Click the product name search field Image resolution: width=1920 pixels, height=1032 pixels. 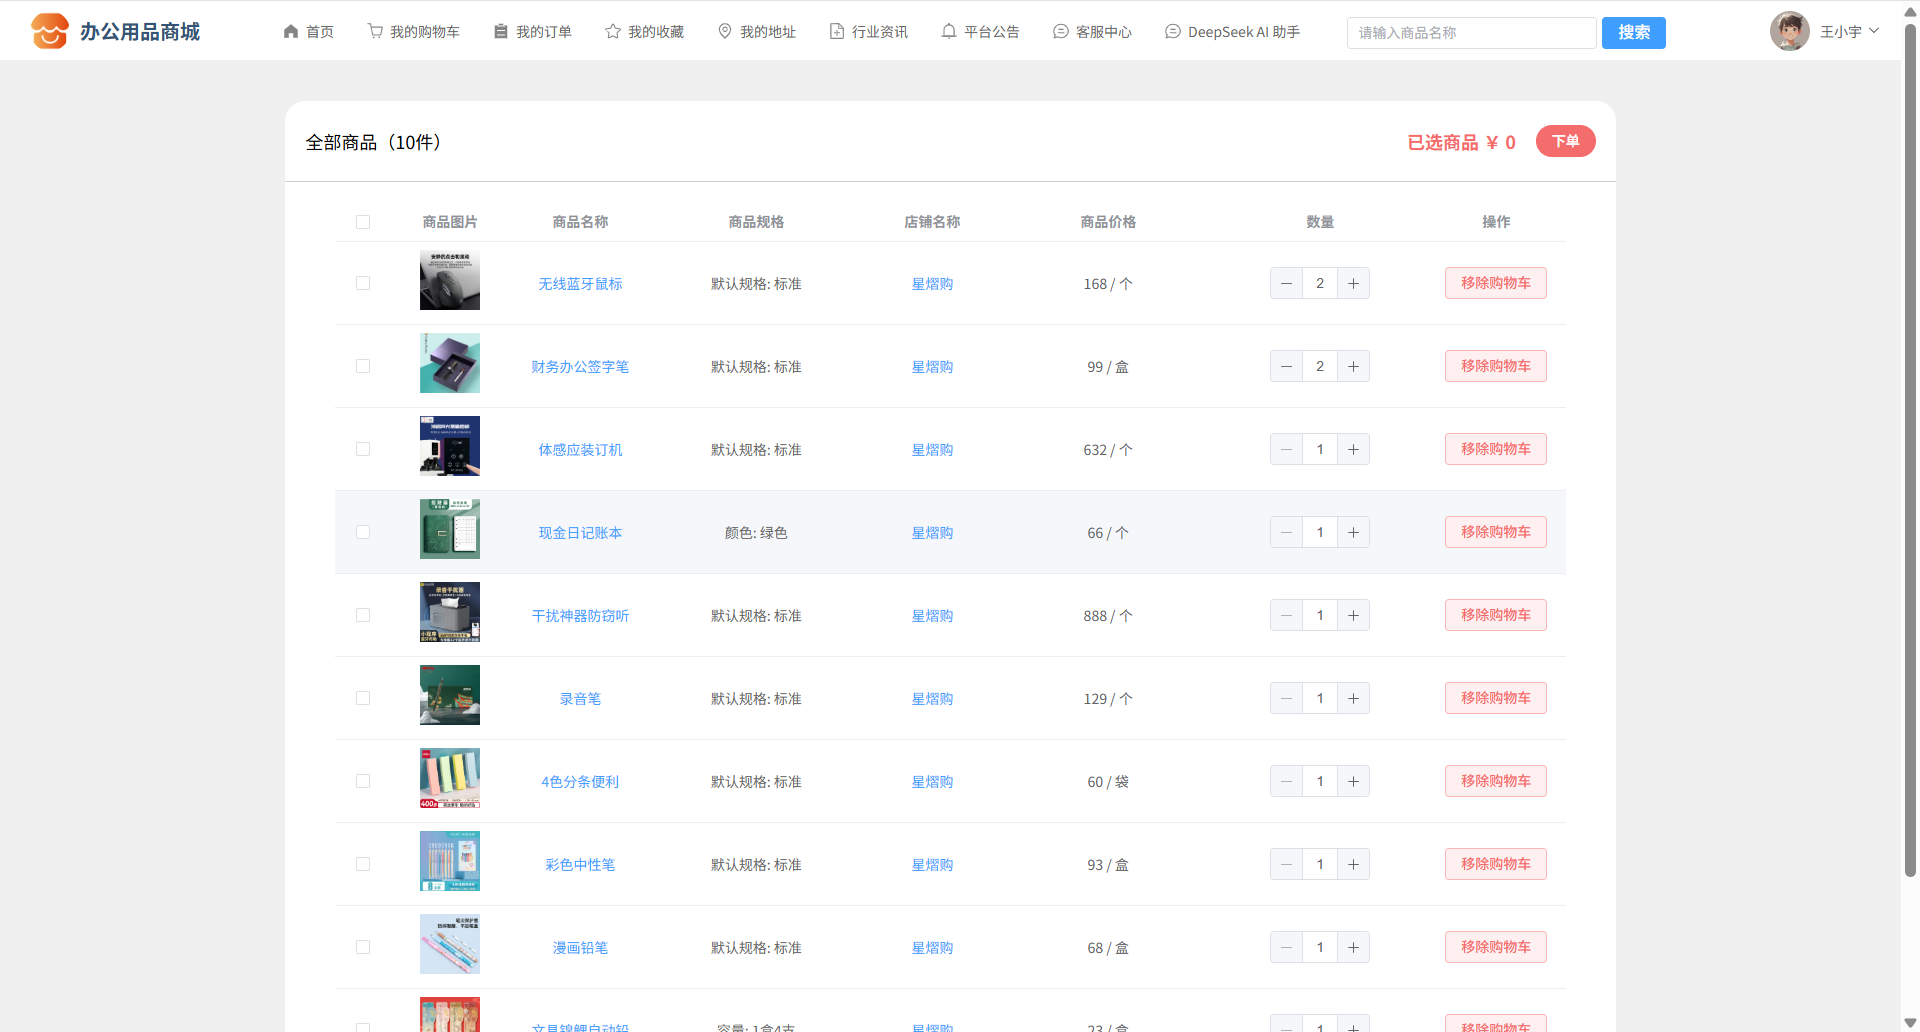point(1471,33)
